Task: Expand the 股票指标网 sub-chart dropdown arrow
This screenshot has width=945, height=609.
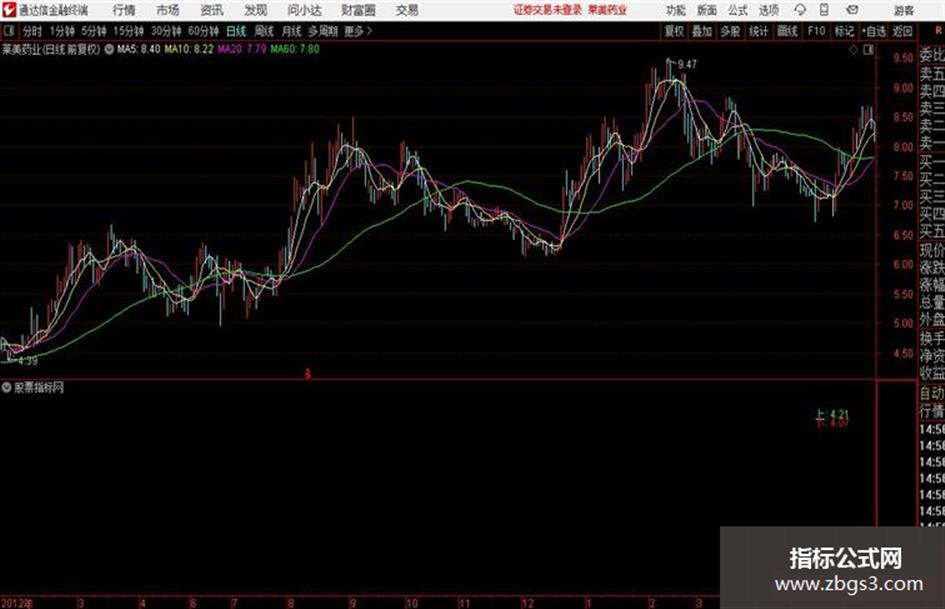Action: pos(6,387)
